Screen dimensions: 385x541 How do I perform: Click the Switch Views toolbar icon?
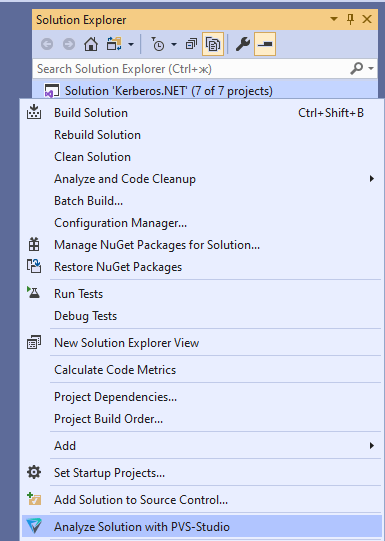114,44
